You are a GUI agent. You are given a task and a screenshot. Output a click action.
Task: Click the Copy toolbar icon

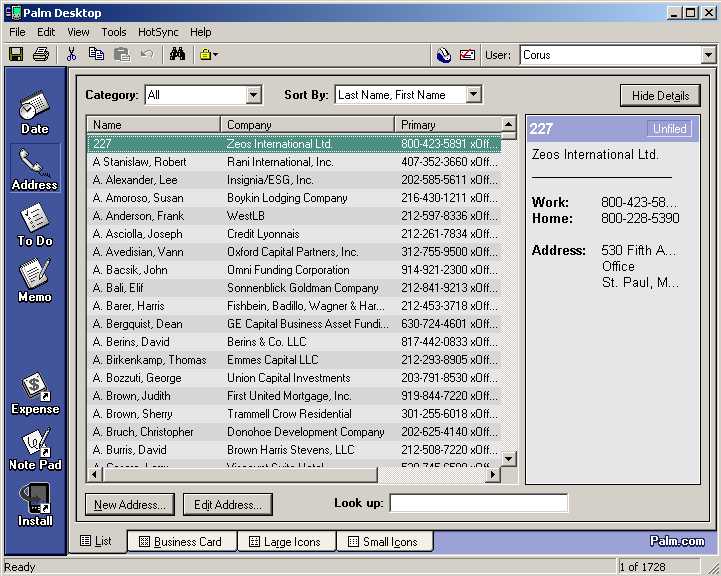point(96,54)
